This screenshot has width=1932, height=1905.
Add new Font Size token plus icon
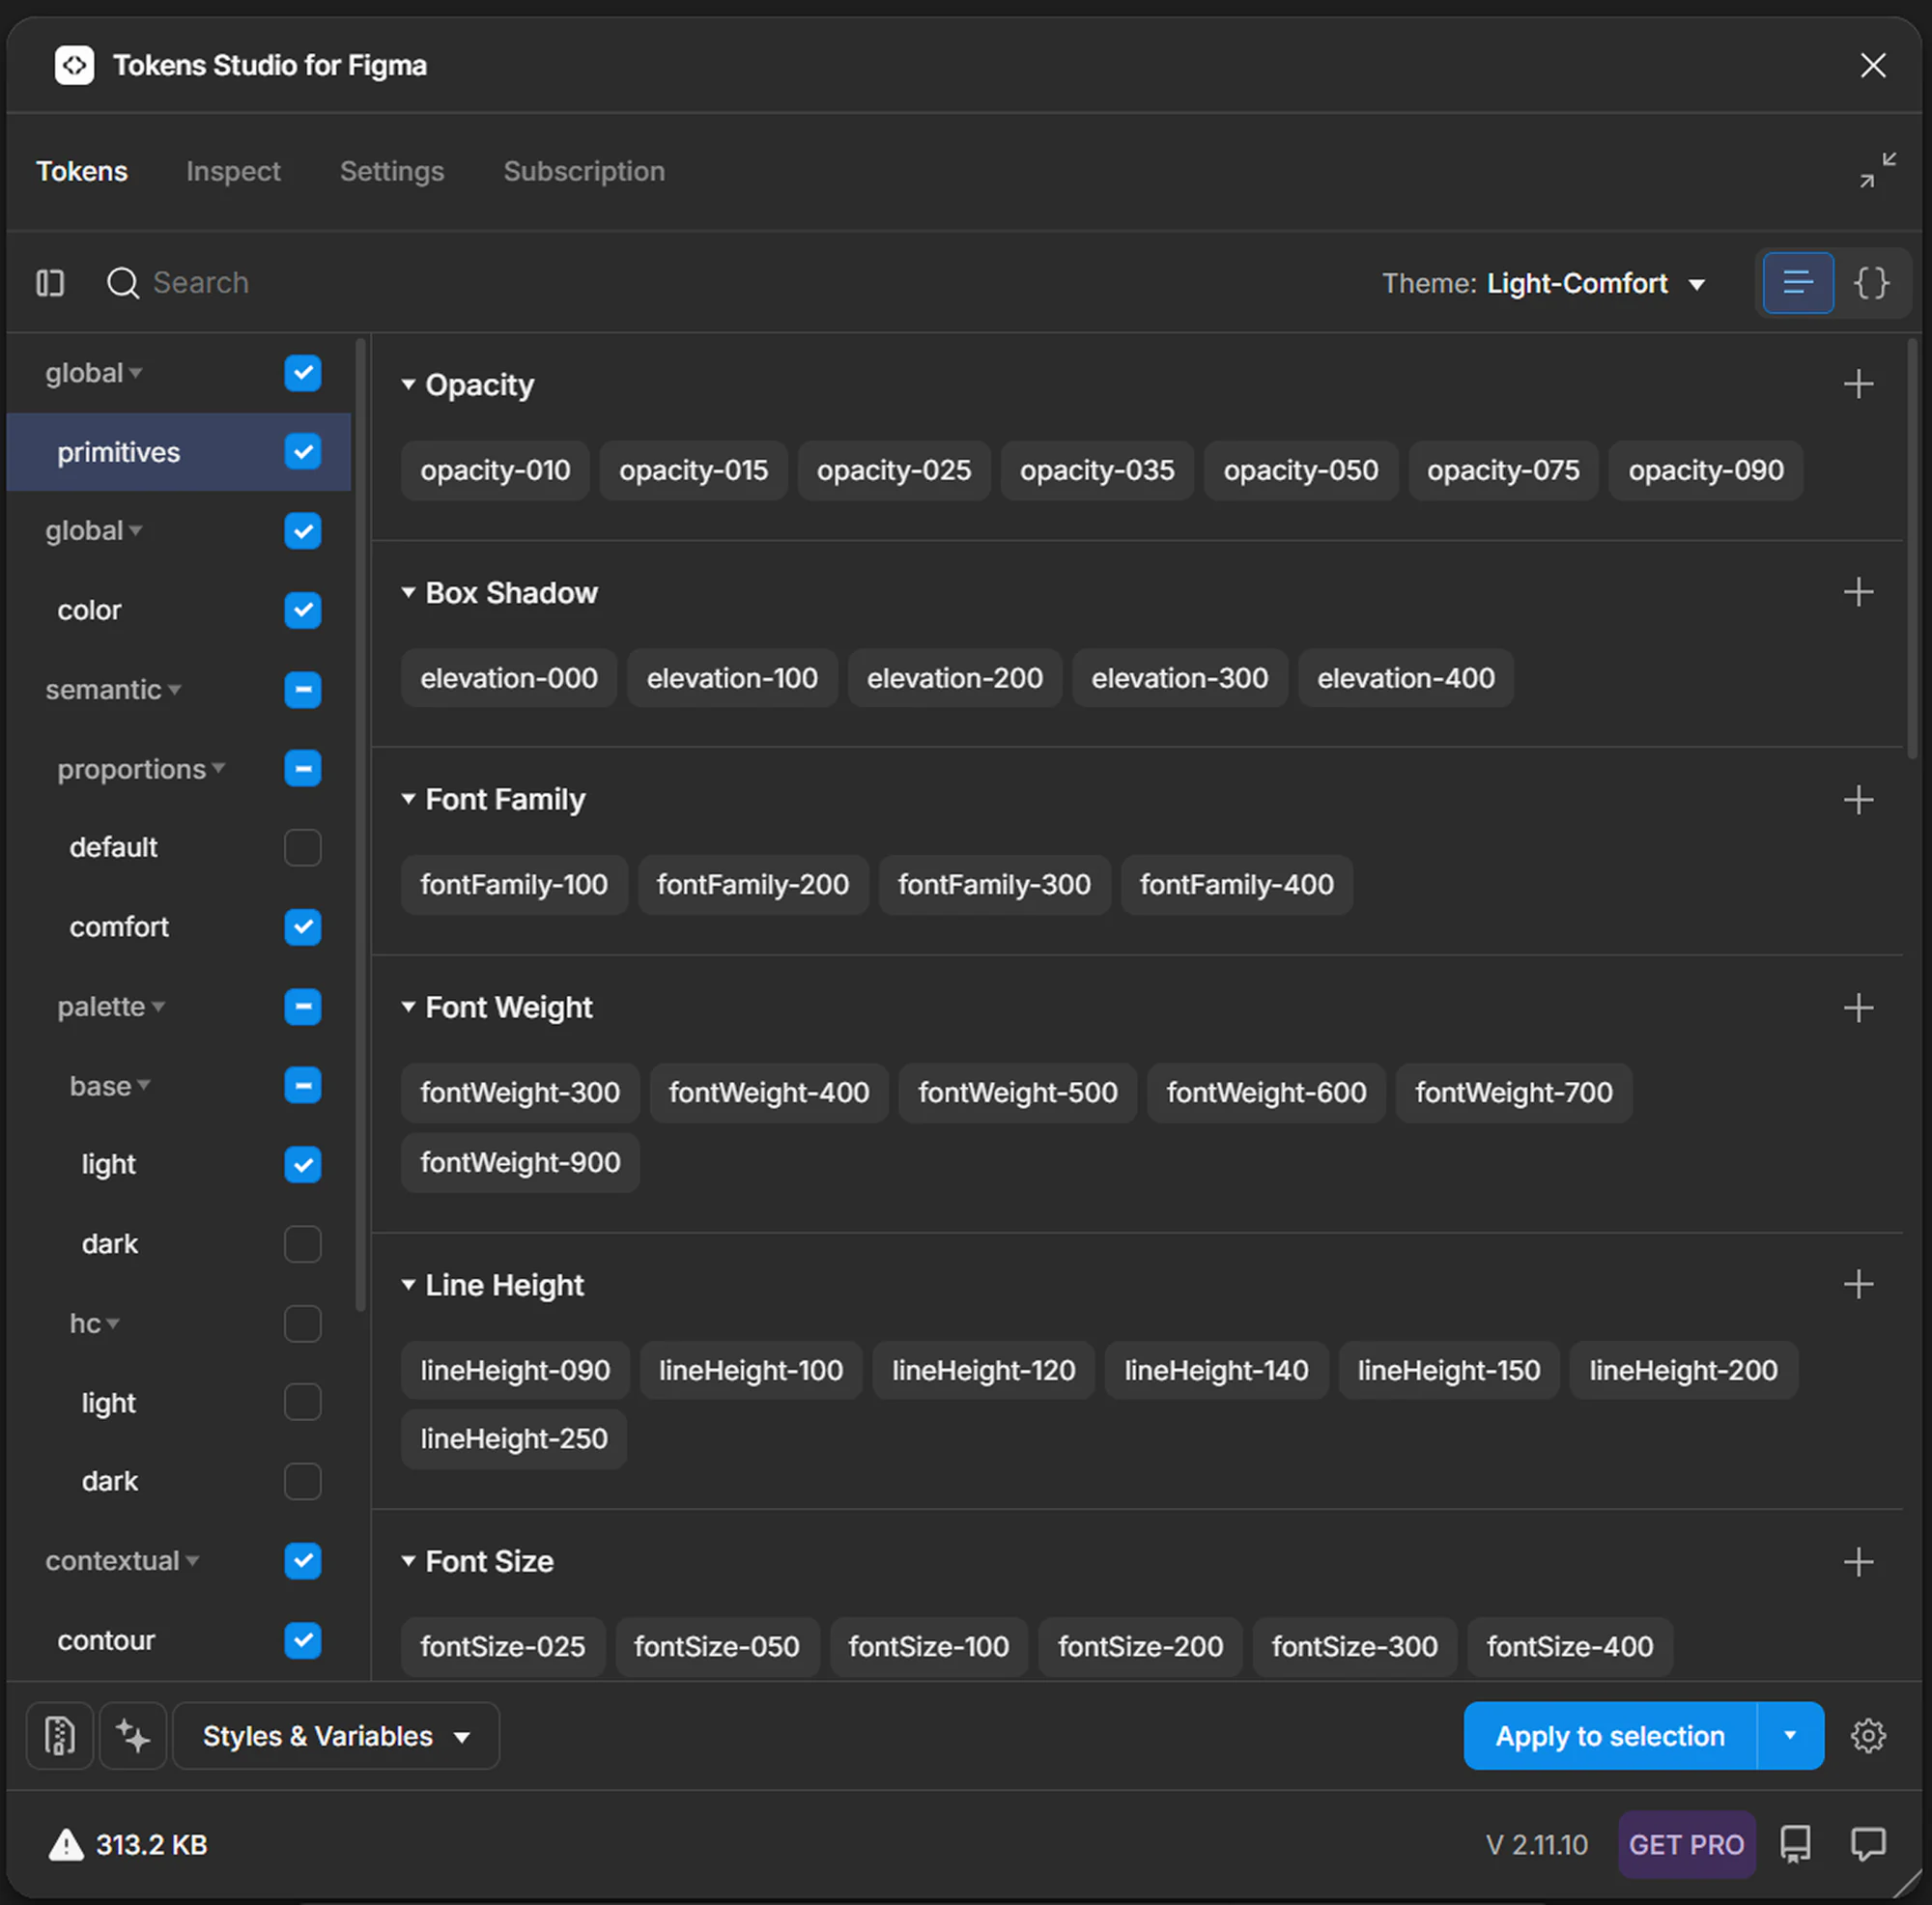(x=1857, y=1561)
